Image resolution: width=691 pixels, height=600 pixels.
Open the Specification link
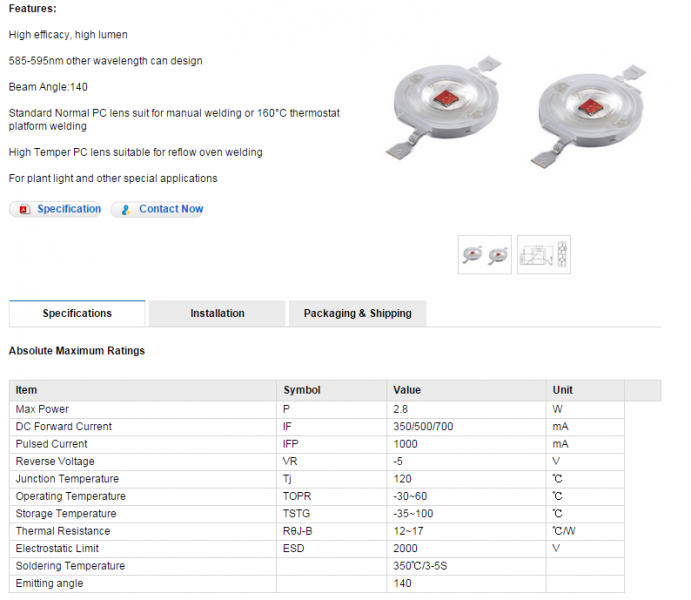pyautogui.click(x=68, y=209)
